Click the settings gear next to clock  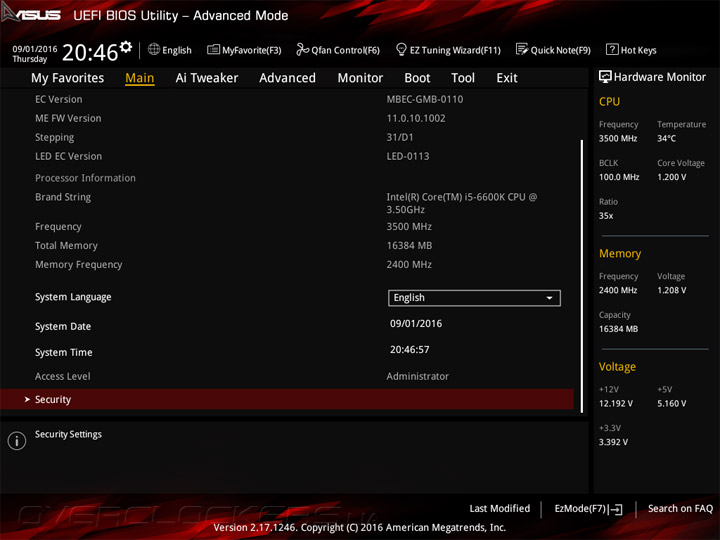point(126,46)
